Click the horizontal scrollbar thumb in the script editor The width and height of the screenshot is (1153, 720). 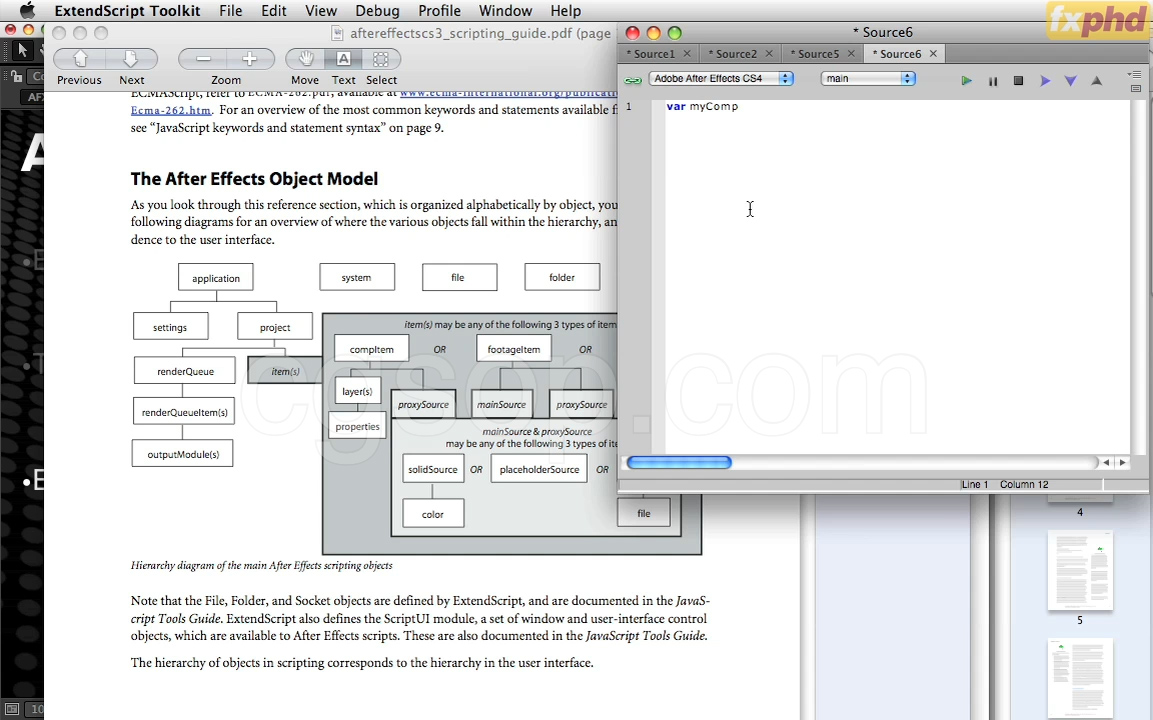click(679, 462)
